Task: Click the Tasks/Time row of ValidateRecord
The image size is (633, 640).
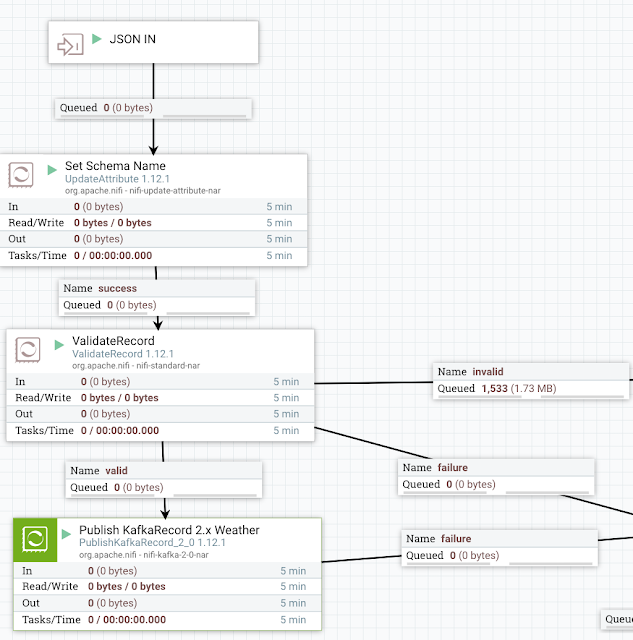Action: (160, 431)
